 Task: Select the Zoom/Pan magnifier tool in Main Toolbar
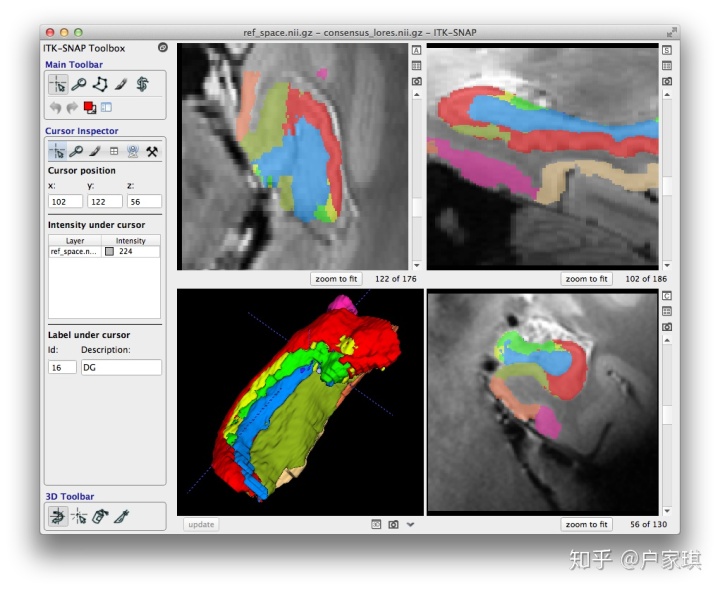pyautogui.click(x=79, y=84)
